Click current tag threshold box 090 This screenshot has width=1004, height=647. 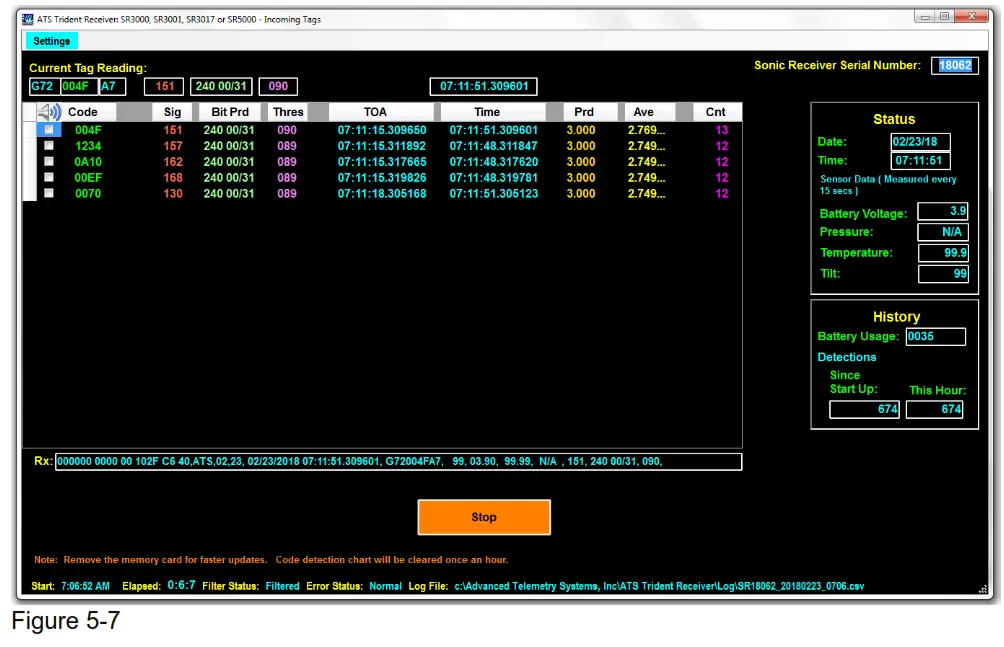coord(278,86)
